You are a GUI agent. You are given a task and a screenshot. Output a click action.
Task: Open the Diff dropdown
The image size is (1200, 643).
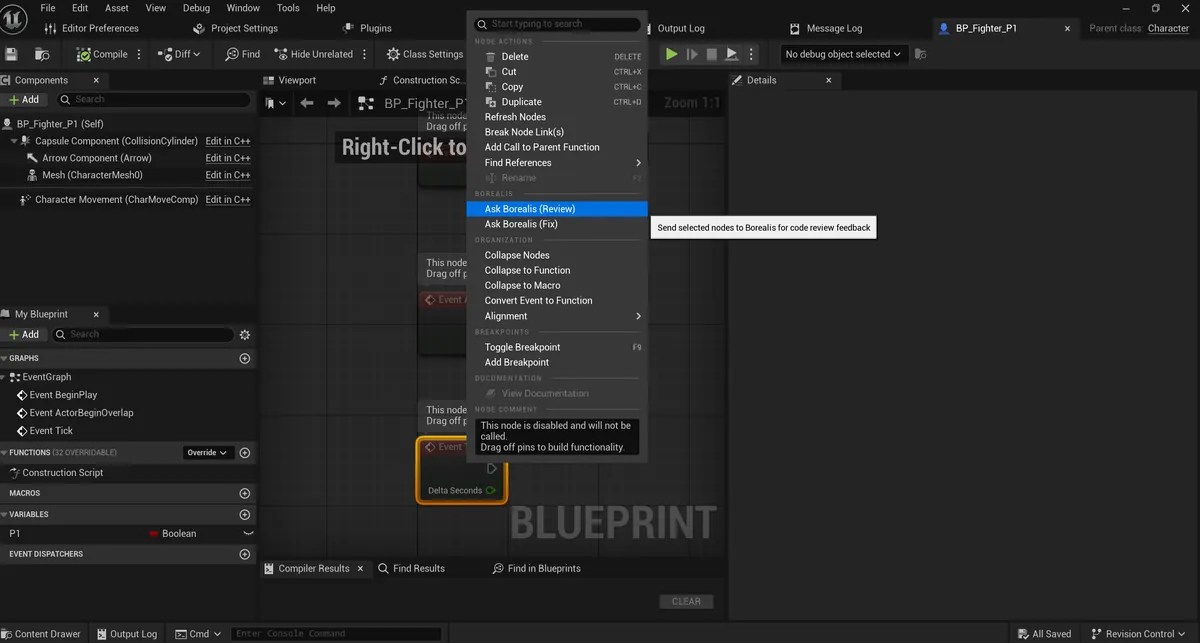179,54
